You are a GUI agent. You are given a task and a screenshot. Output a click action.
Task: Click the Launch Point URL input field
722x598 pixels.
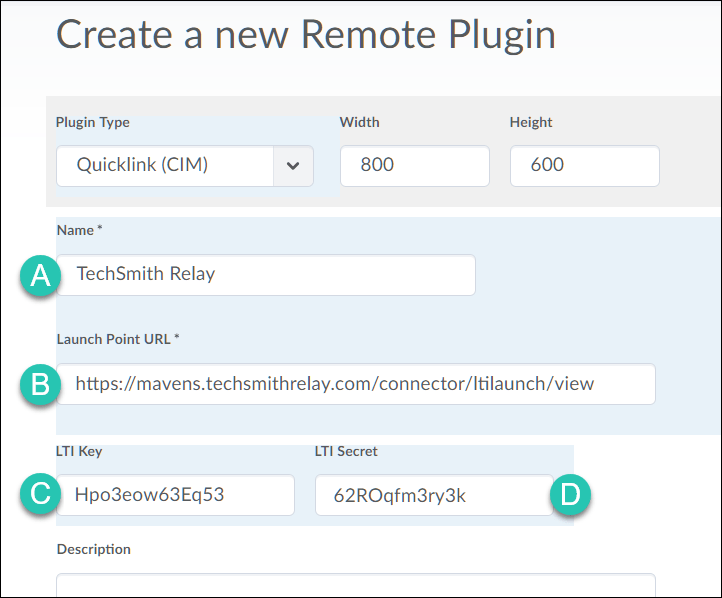[355, 384]
